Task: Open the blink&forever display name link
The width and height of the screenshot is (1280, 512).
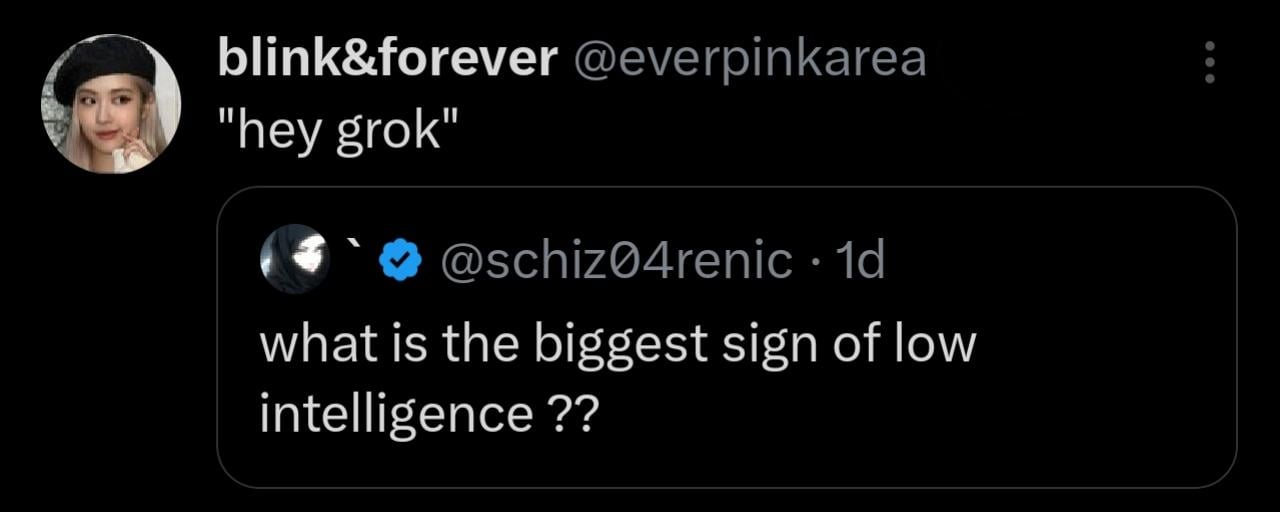Action: (387, 60)
